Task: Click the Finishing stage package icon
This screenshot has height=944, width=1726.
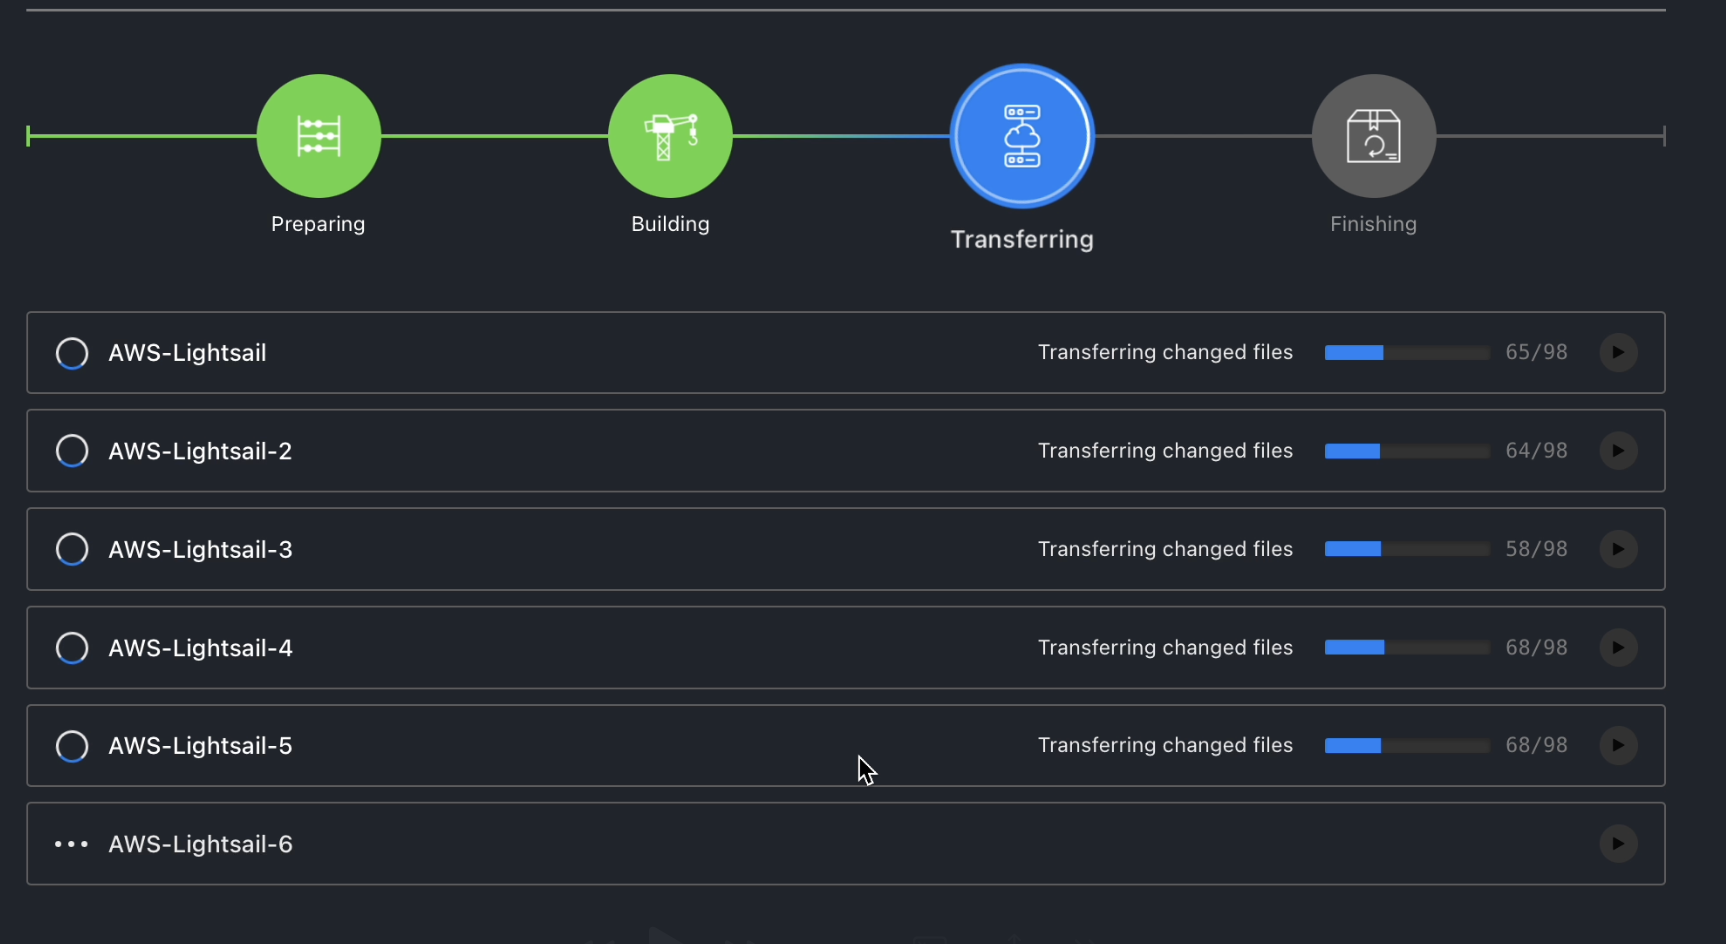Action: [1374, 136]
